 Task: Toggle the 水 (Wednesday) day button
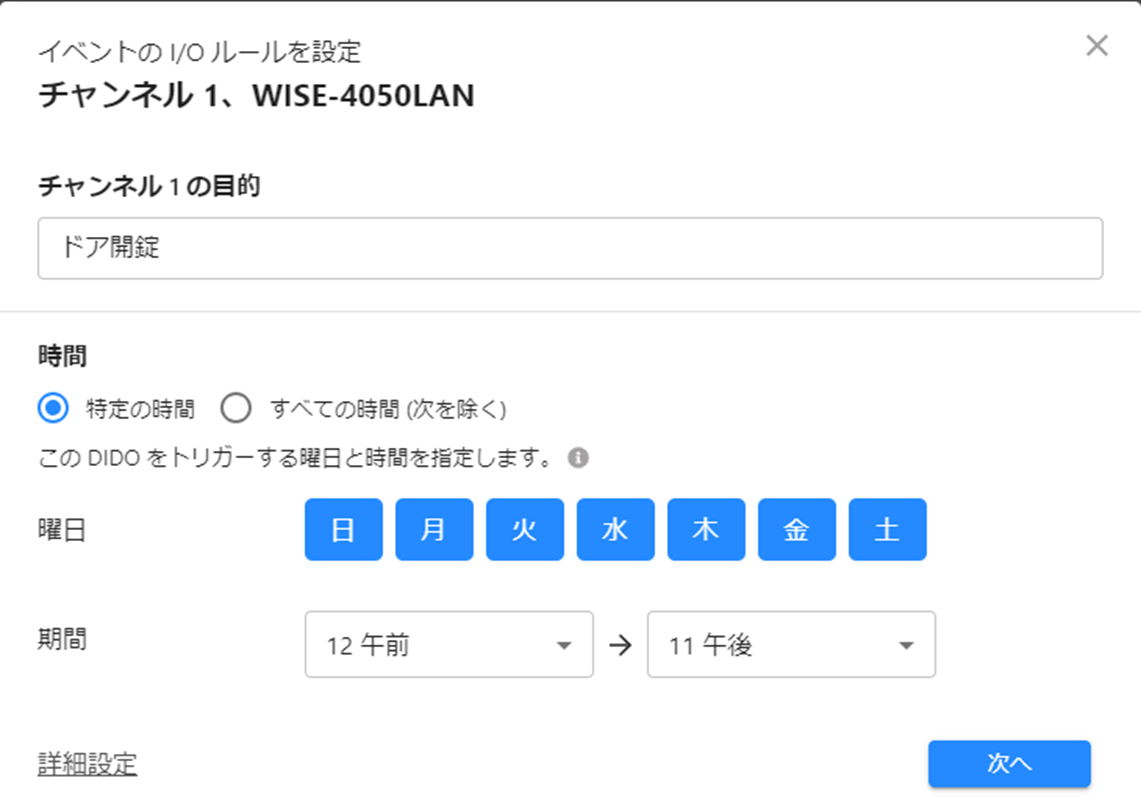click(x=616, y=530)
